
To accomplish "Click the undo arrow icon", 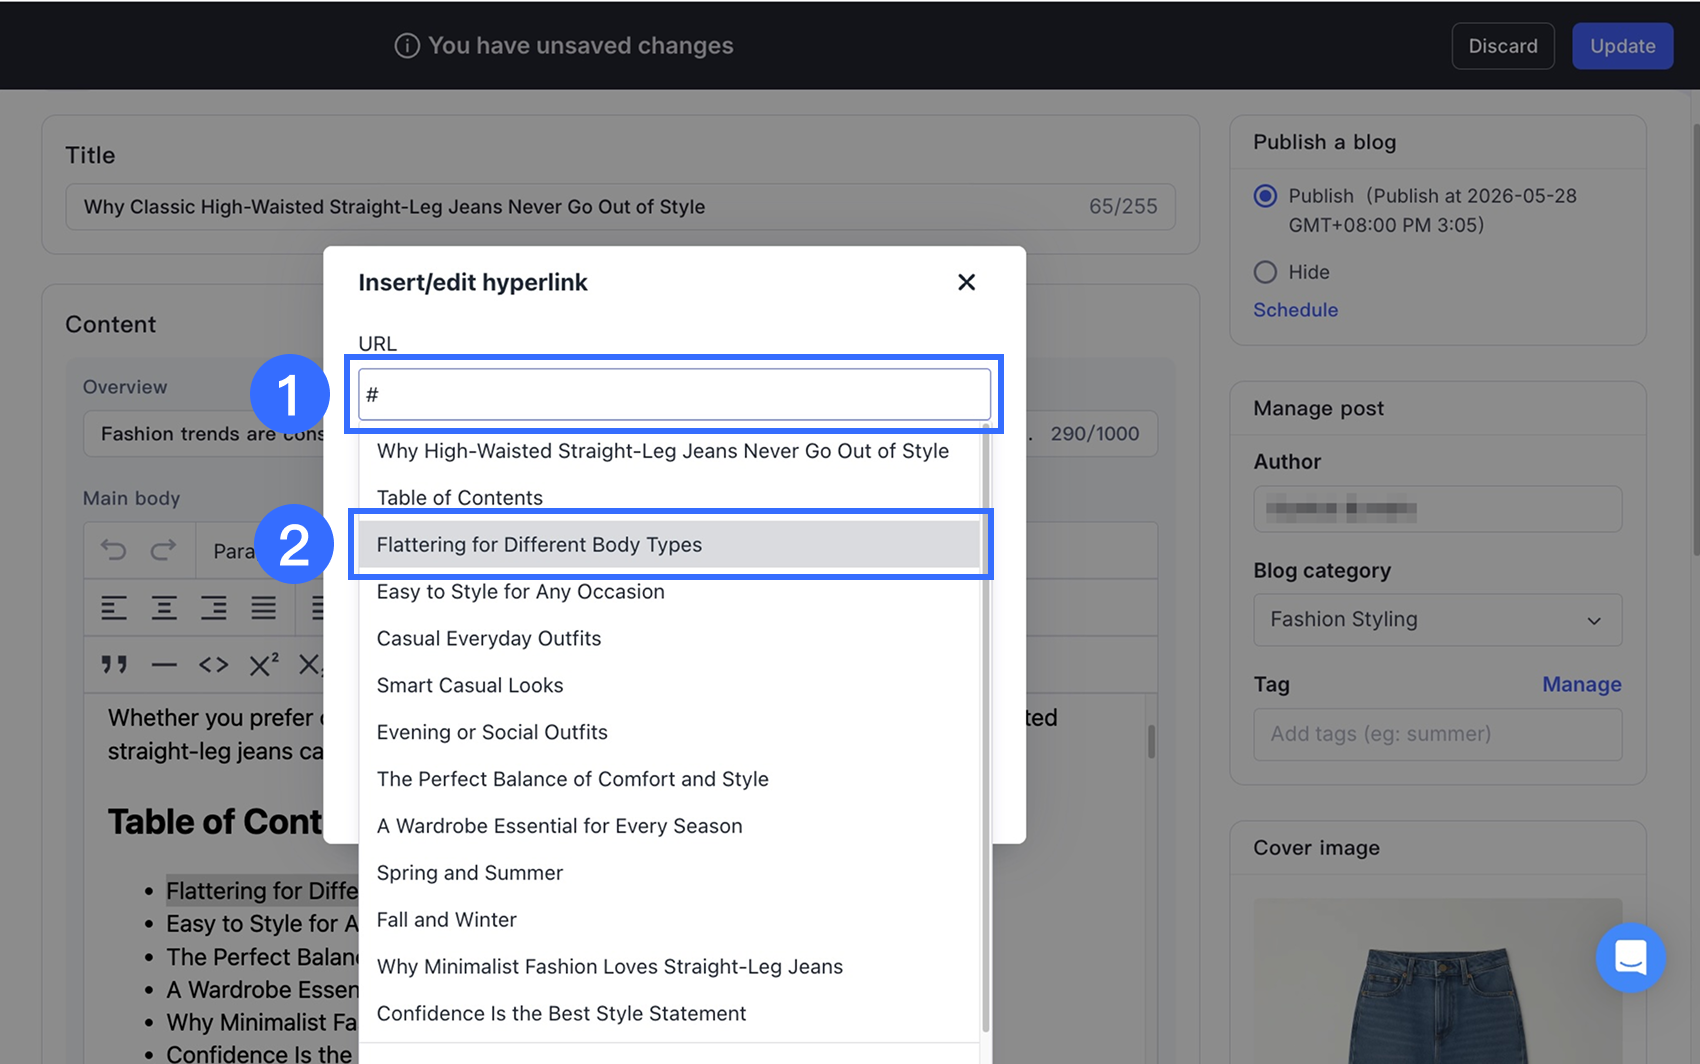I will (114, 549).
